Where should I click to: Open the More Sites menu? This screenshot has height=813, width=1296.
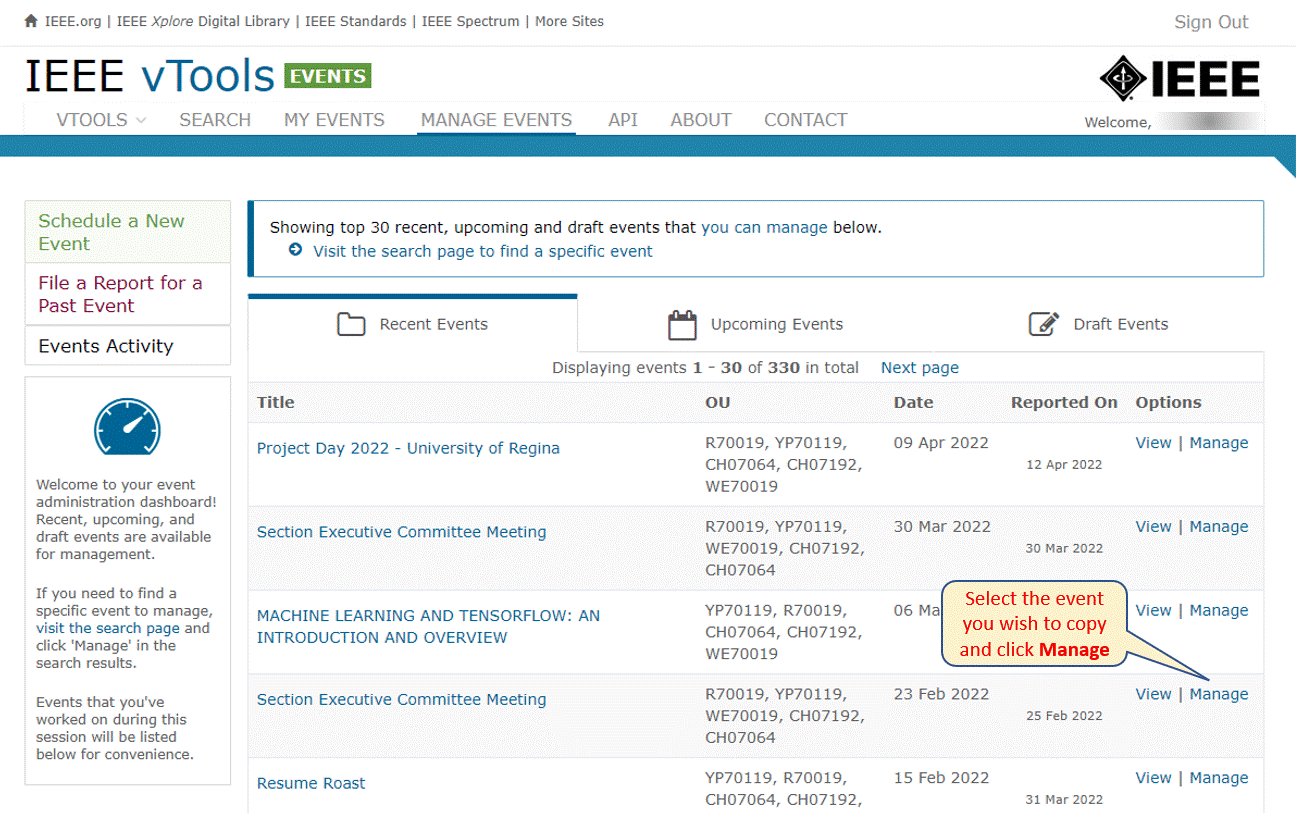click(569, 21)
